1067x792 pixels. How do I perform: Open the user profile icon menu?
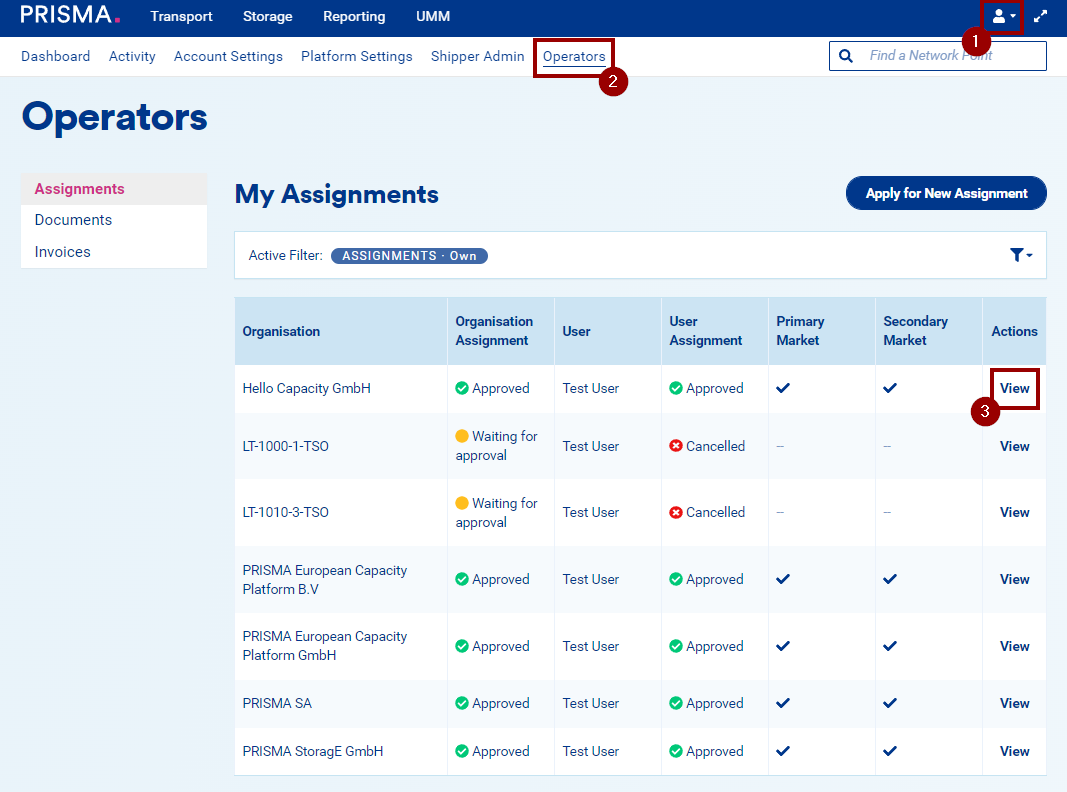click(1003, 17)
